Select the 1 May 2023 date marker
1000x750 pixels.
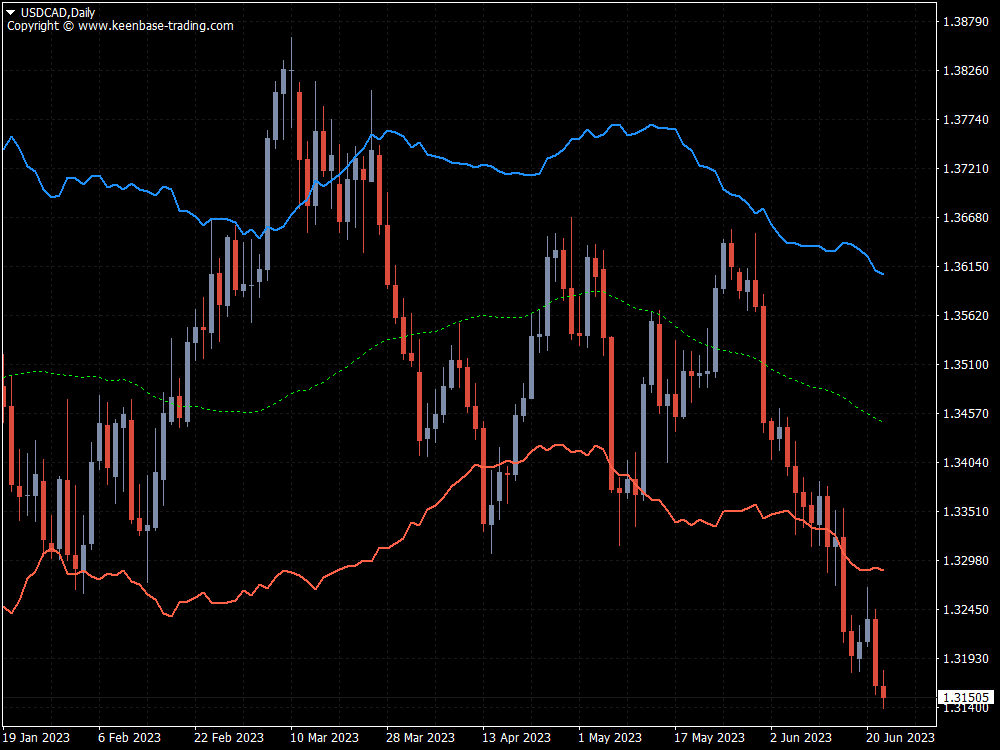pyautogui.click(x=608, y=736)
